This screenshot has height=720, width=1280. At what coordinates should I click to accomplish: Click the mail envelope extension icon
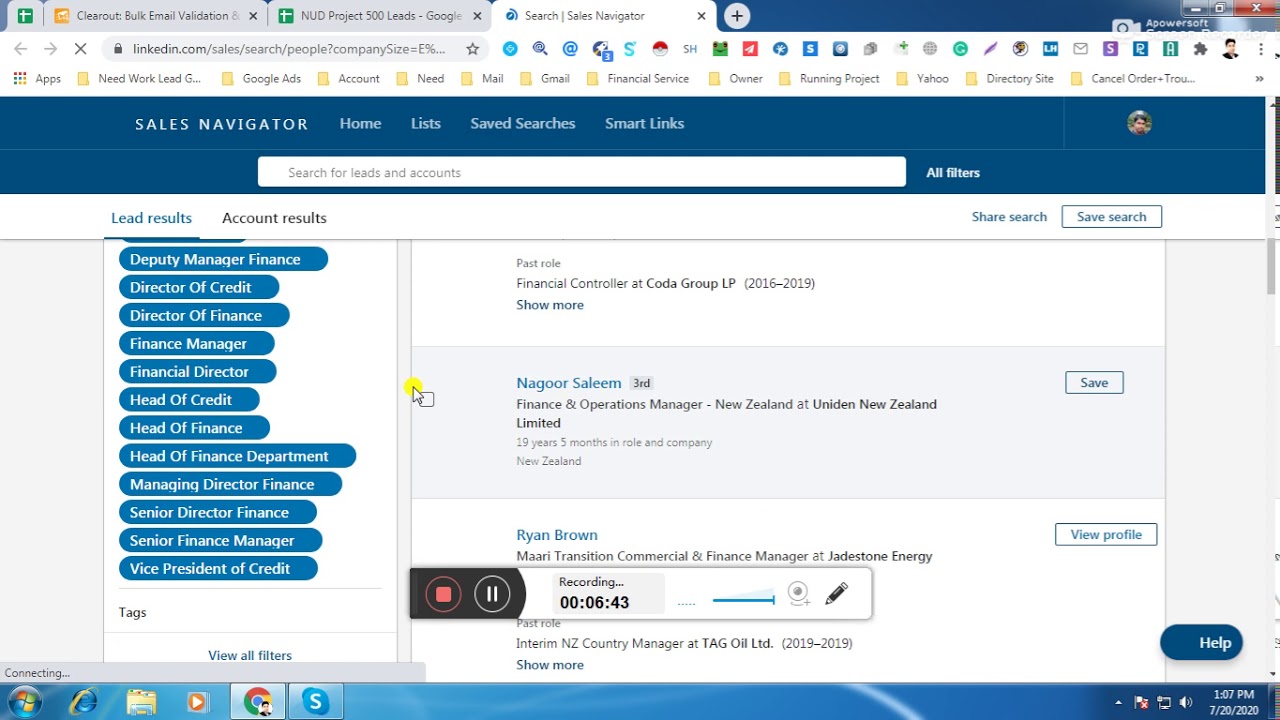click(x=1080, y=49)
